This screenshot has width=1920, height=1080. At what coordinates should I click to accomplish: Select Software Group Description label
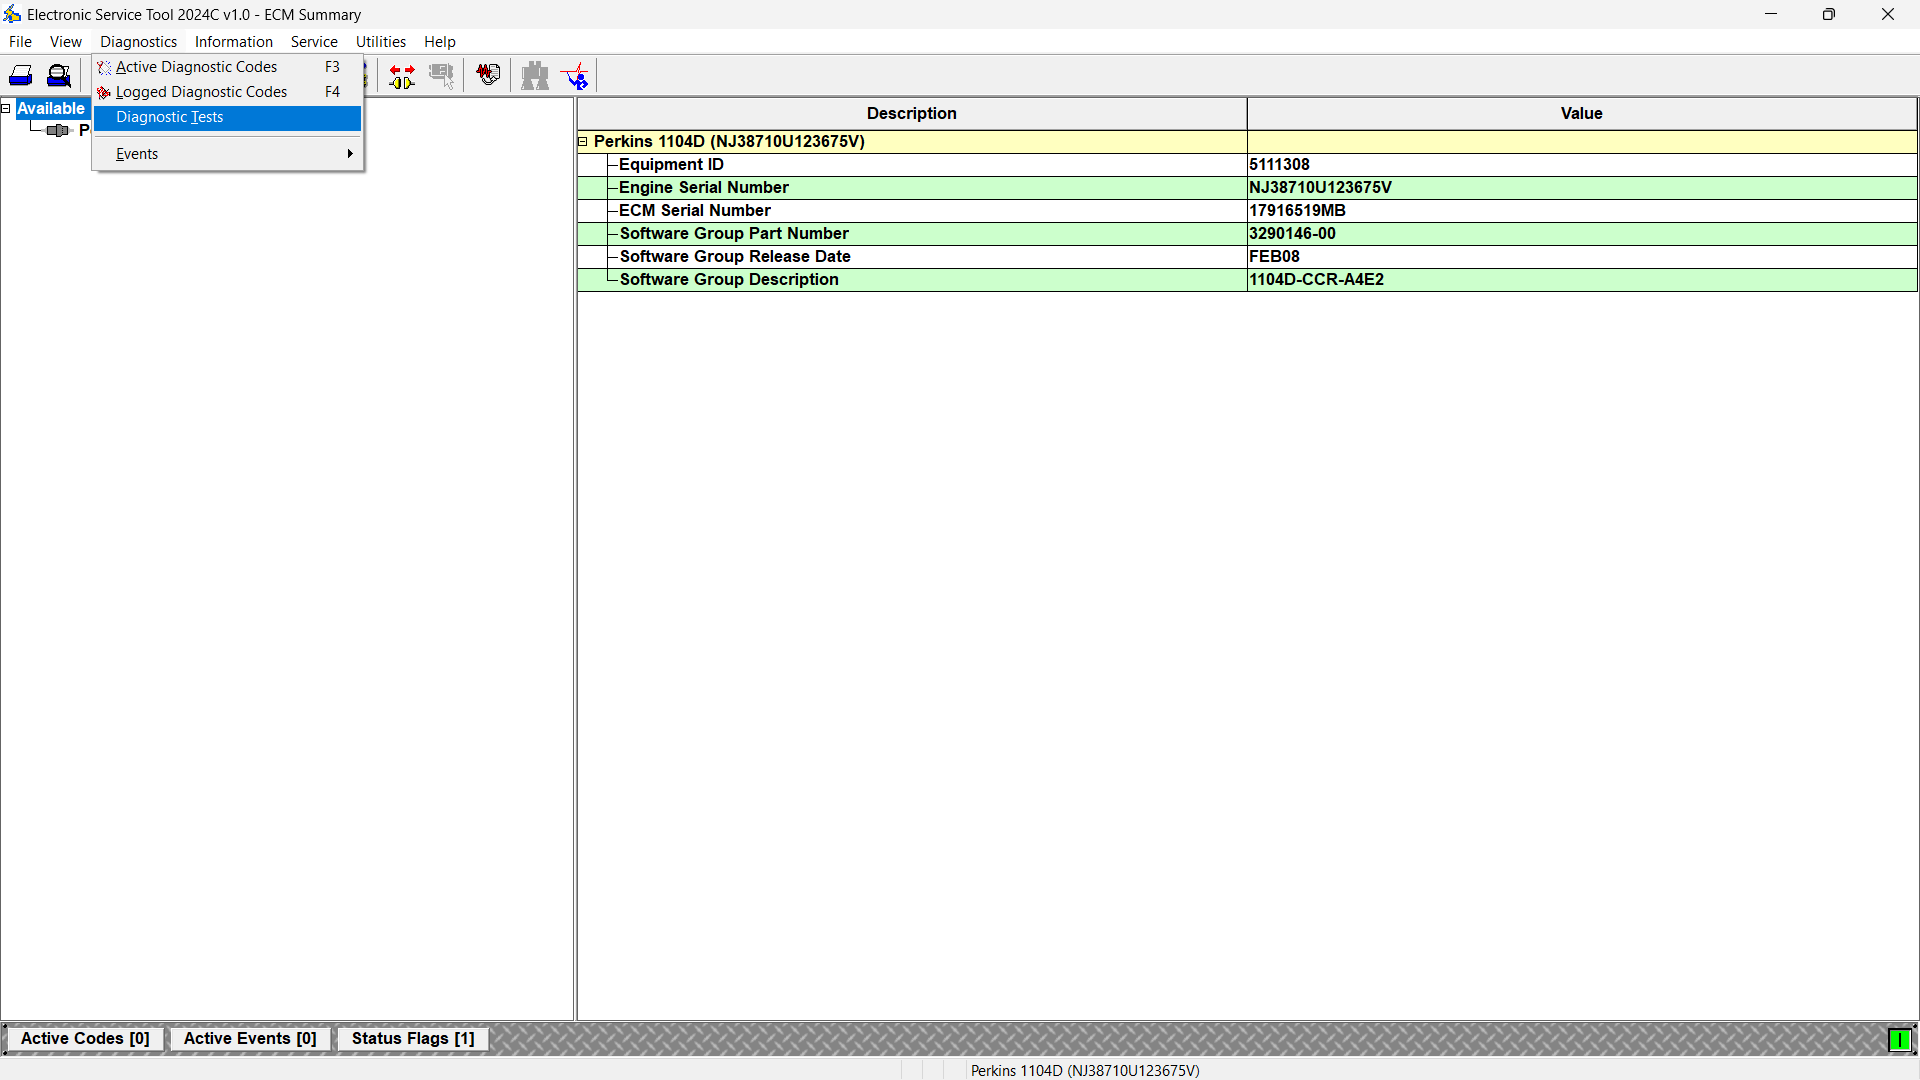(729, 280)
